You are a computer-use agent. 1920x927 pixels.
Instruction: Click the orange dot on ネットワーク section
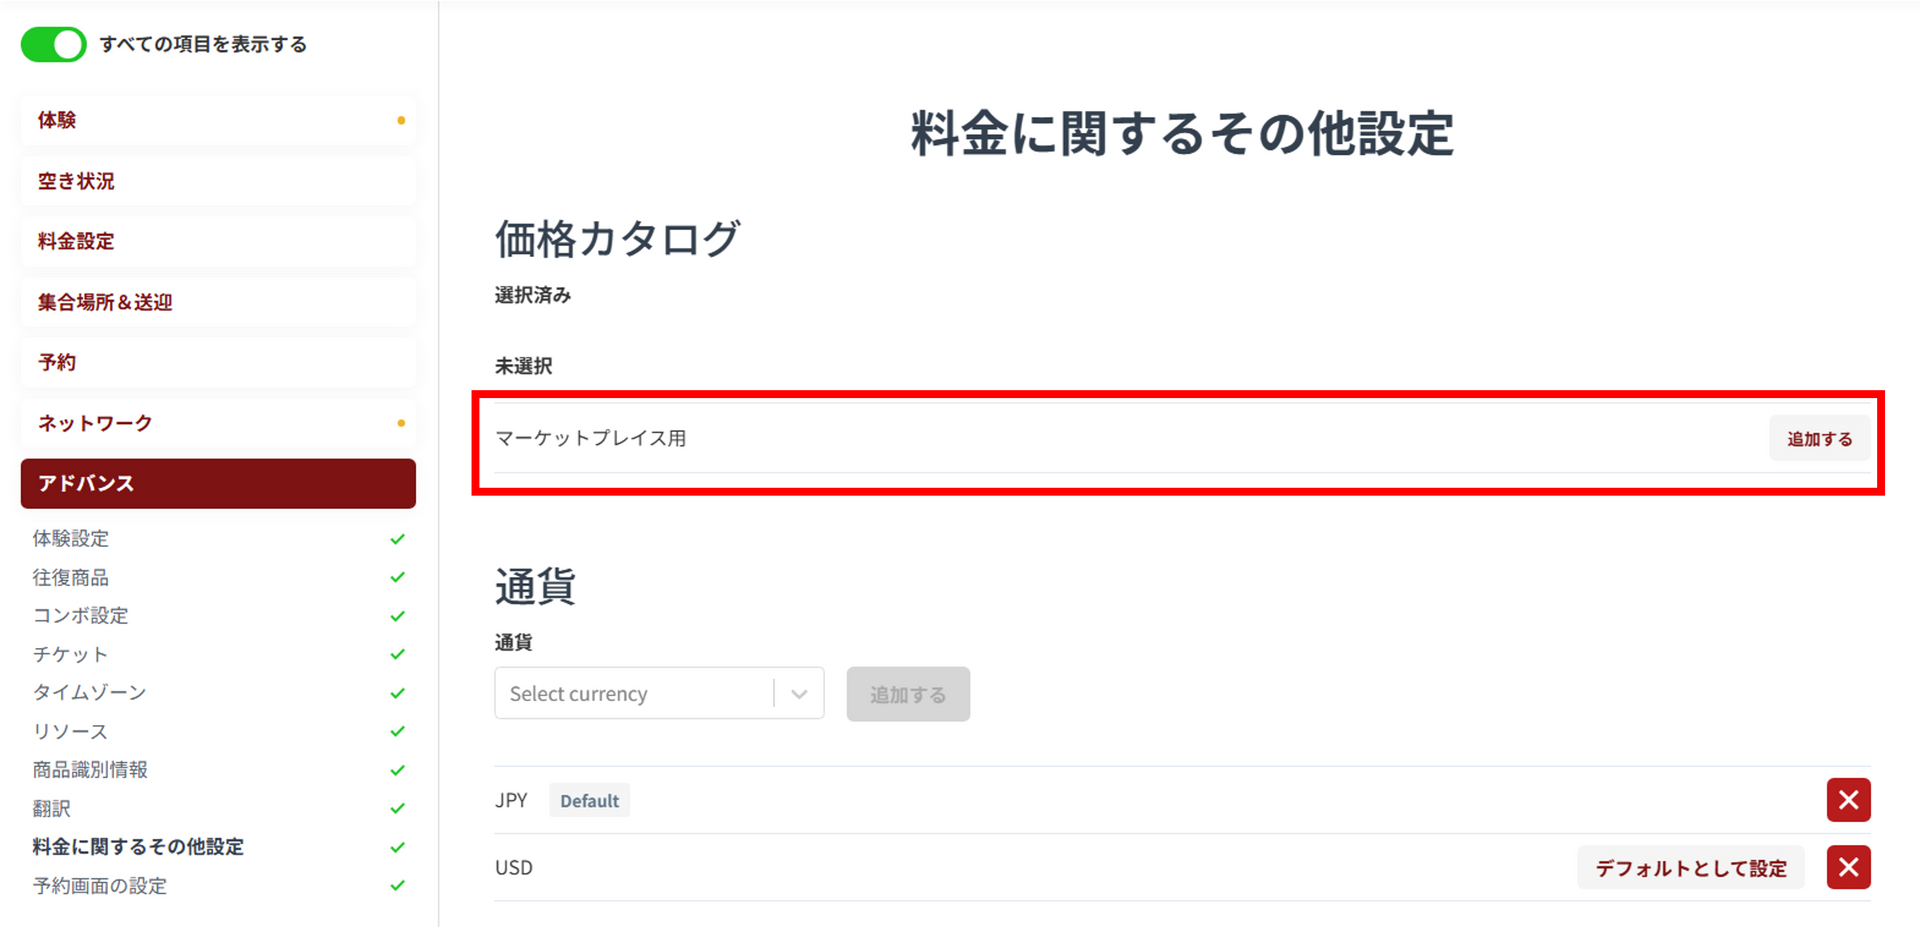click(x=401, y=423)
